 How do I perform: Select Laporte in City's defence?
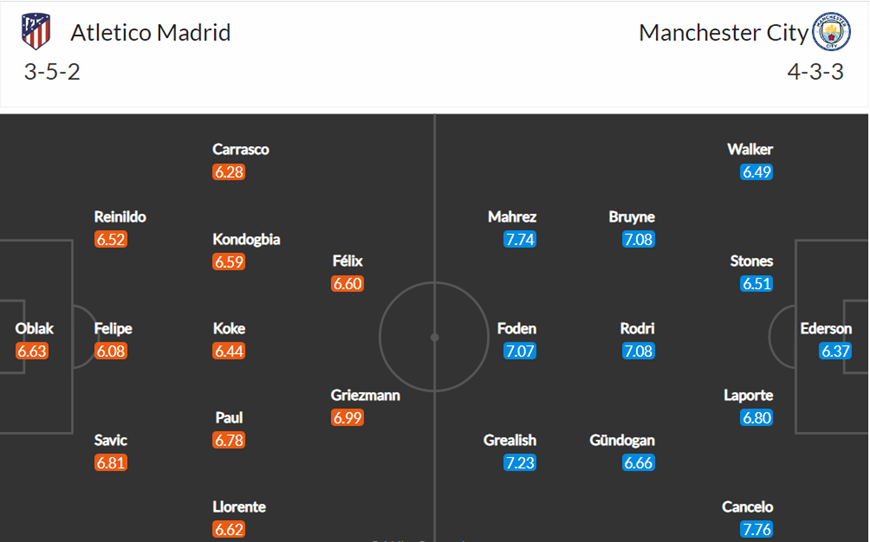pyautogui.click(x=748, y=395)
